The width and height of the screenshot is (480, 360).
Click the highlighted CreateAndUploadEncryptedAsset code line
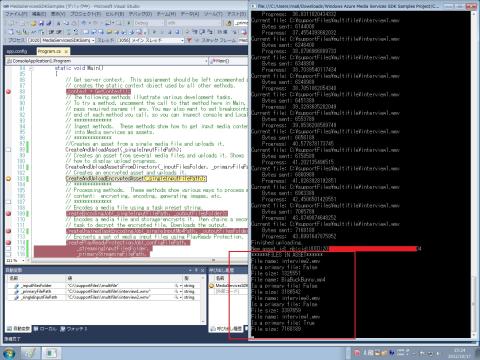coord(136,179)
